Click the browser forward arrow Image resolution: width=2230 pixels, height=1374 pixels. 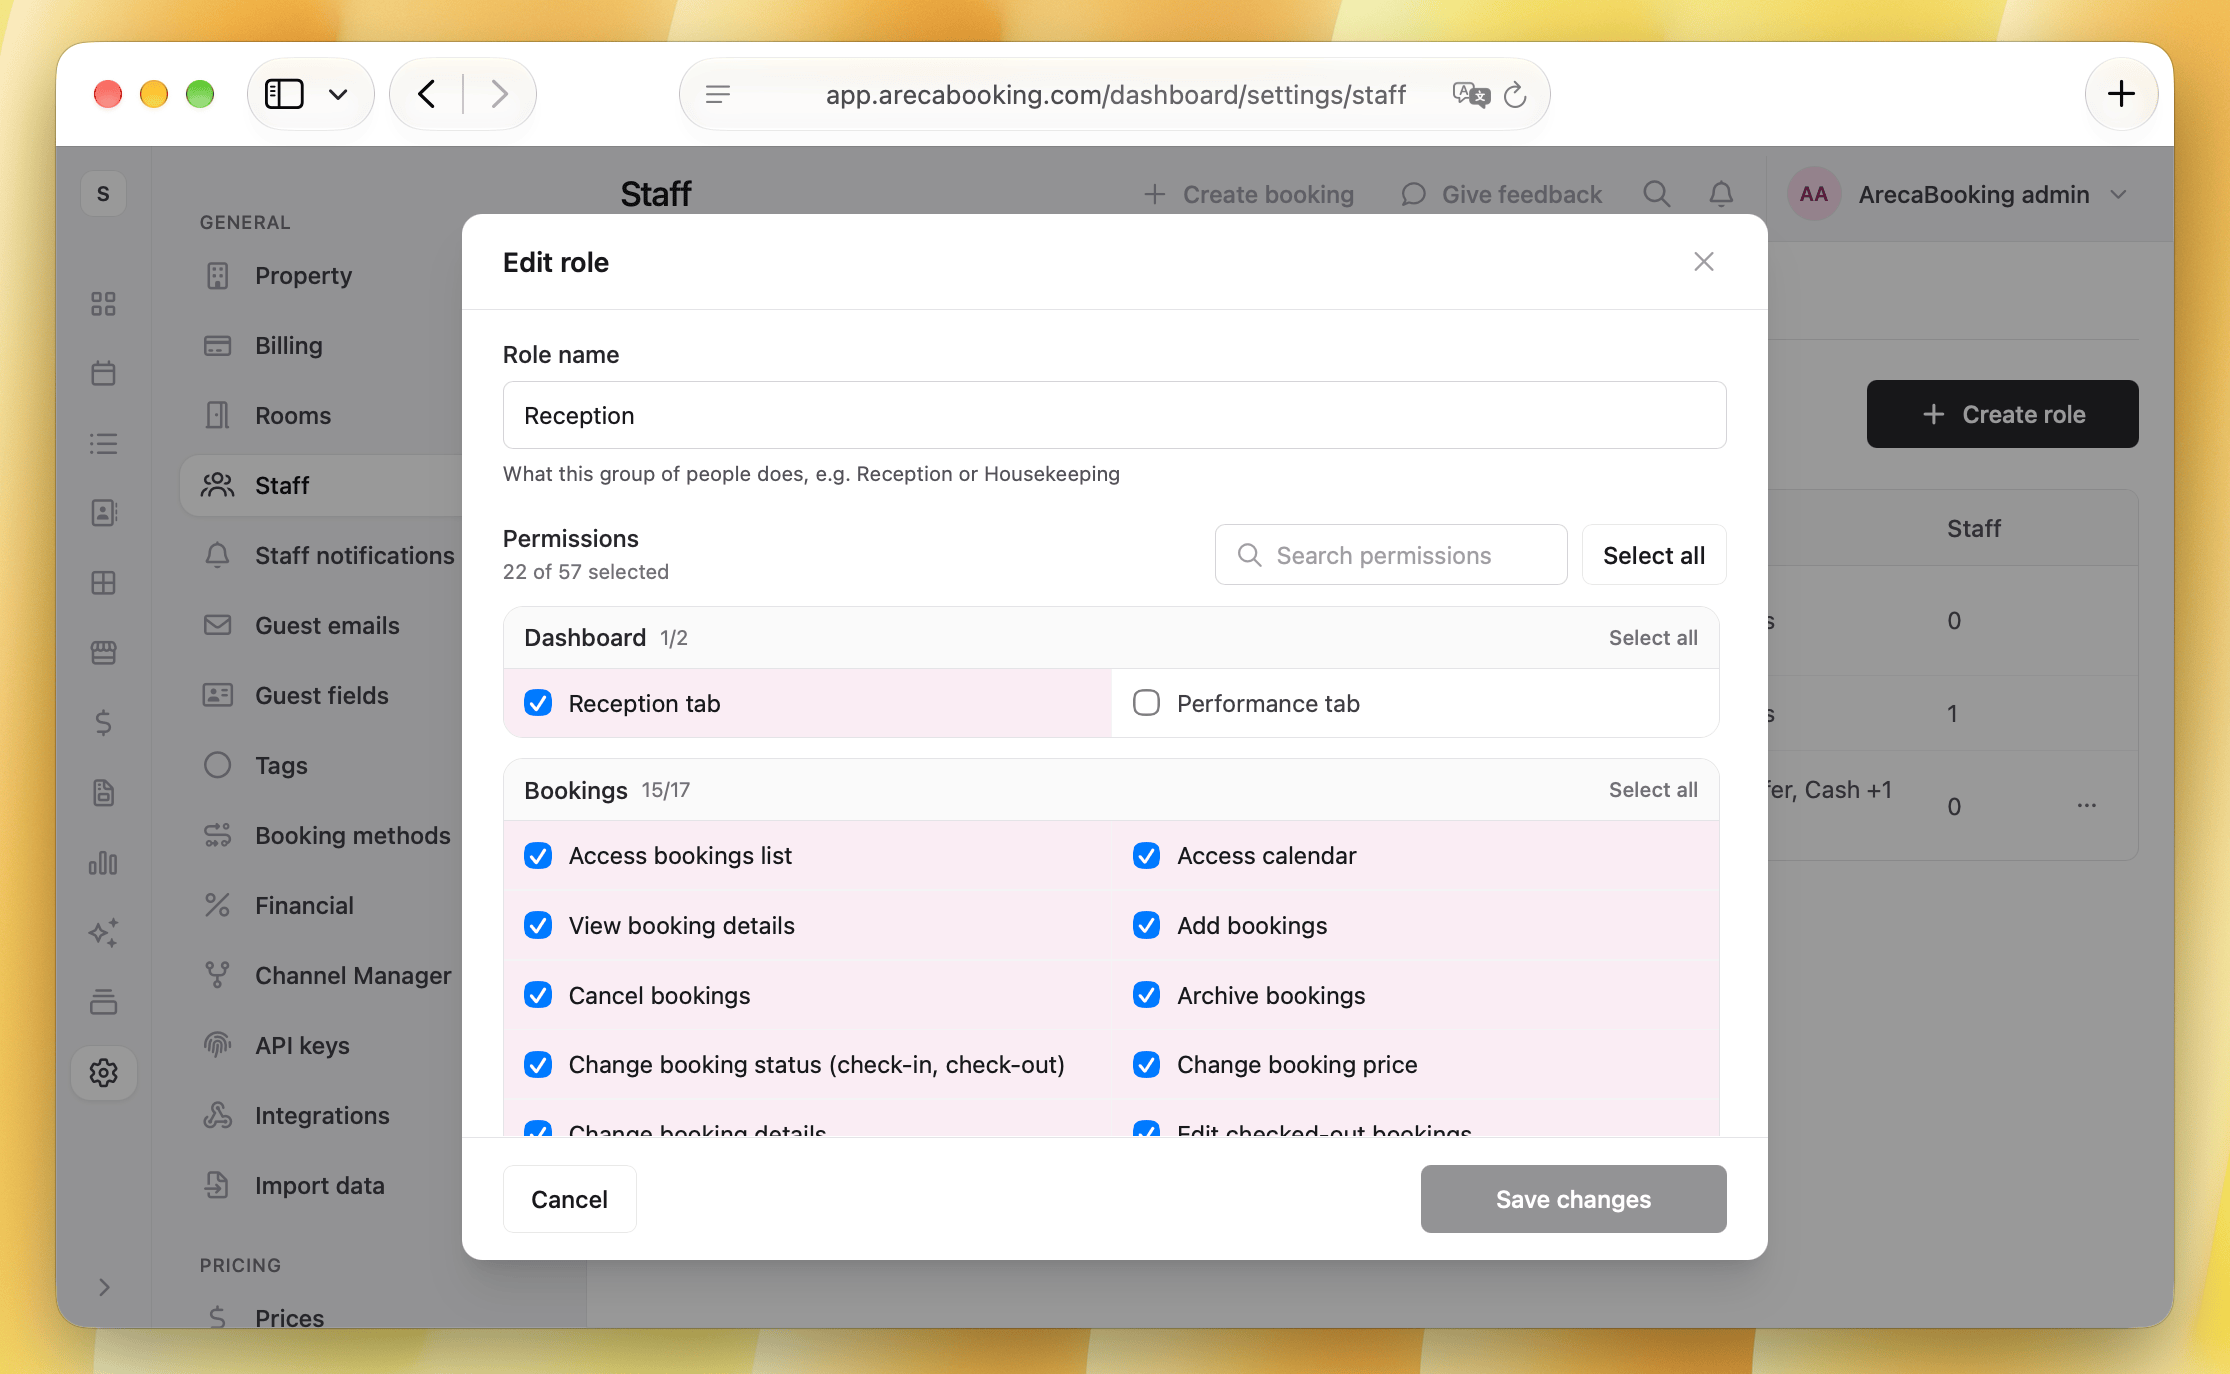click(x=499, y=94)
